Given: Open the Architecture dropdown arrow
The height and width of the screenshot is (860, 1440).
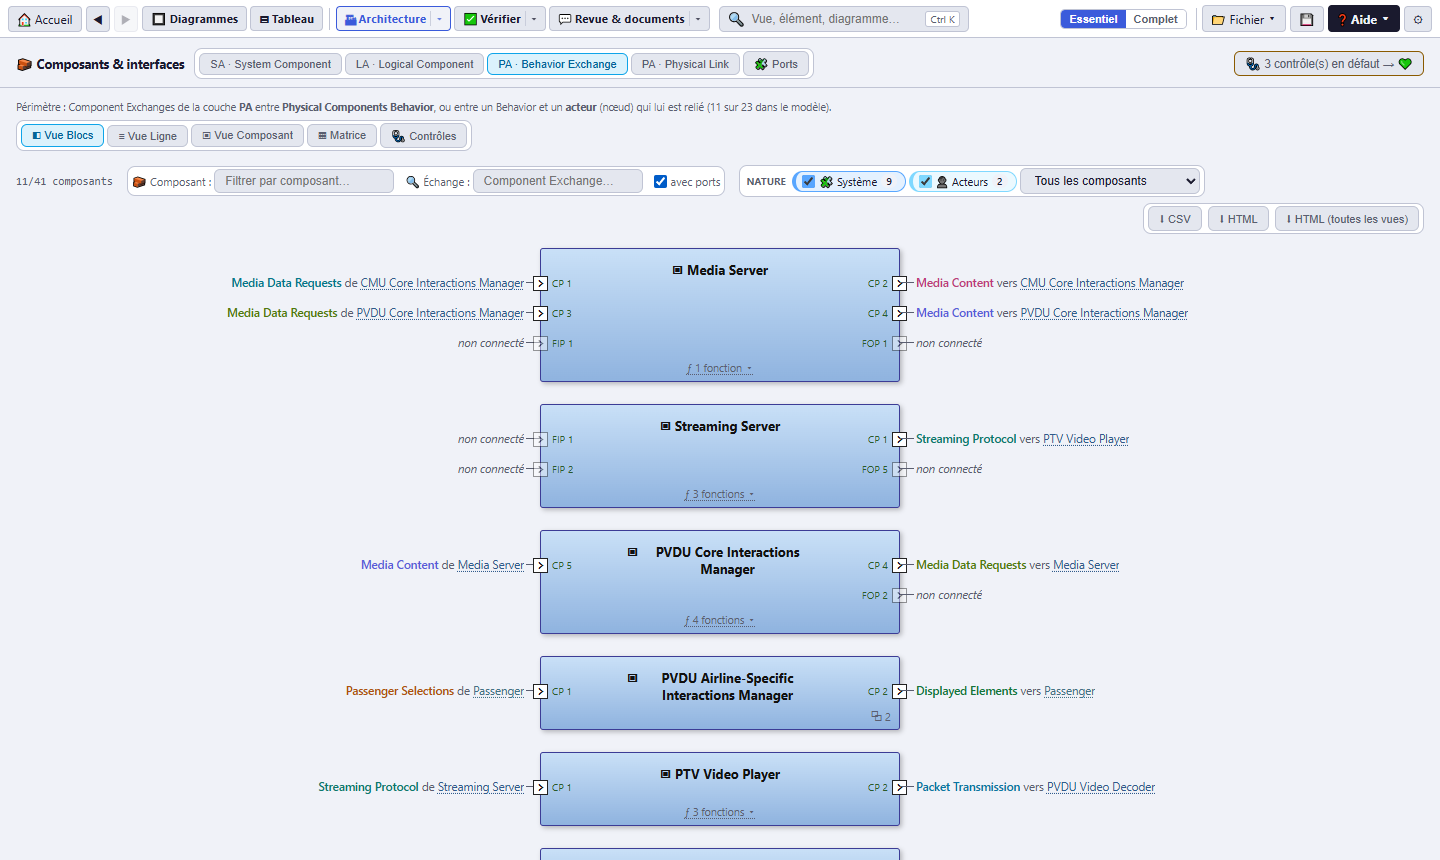Looking at the screenshot, I should tap(439, 19).
